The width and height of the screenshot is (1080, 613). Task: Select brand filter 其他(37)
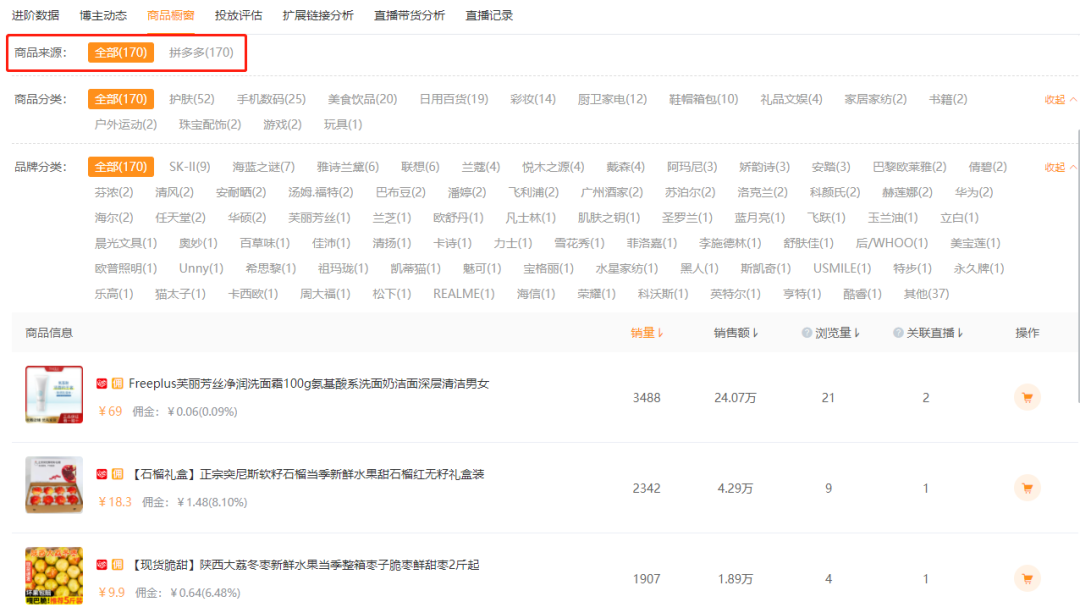click(x=926, y=294)
